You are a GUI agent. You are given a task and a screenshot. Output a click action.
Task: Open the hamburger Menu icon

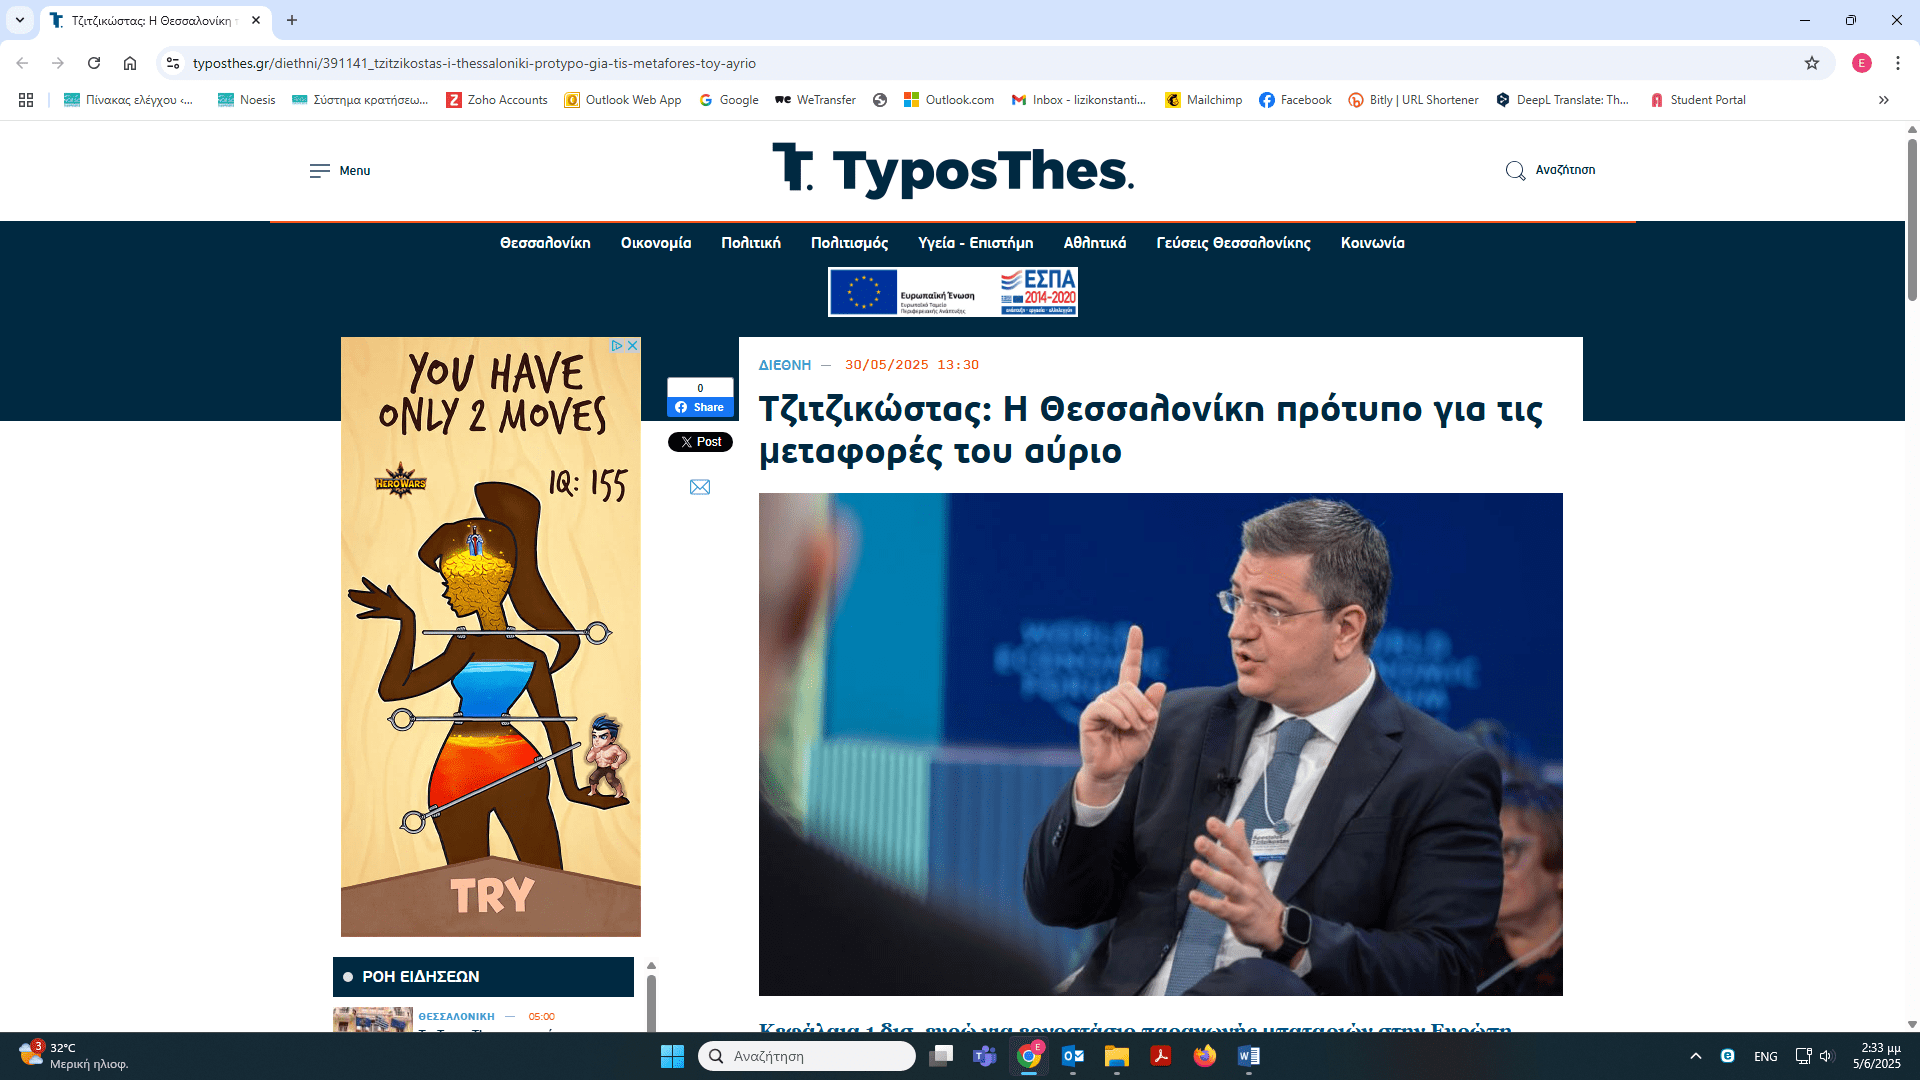pos(319,171)
